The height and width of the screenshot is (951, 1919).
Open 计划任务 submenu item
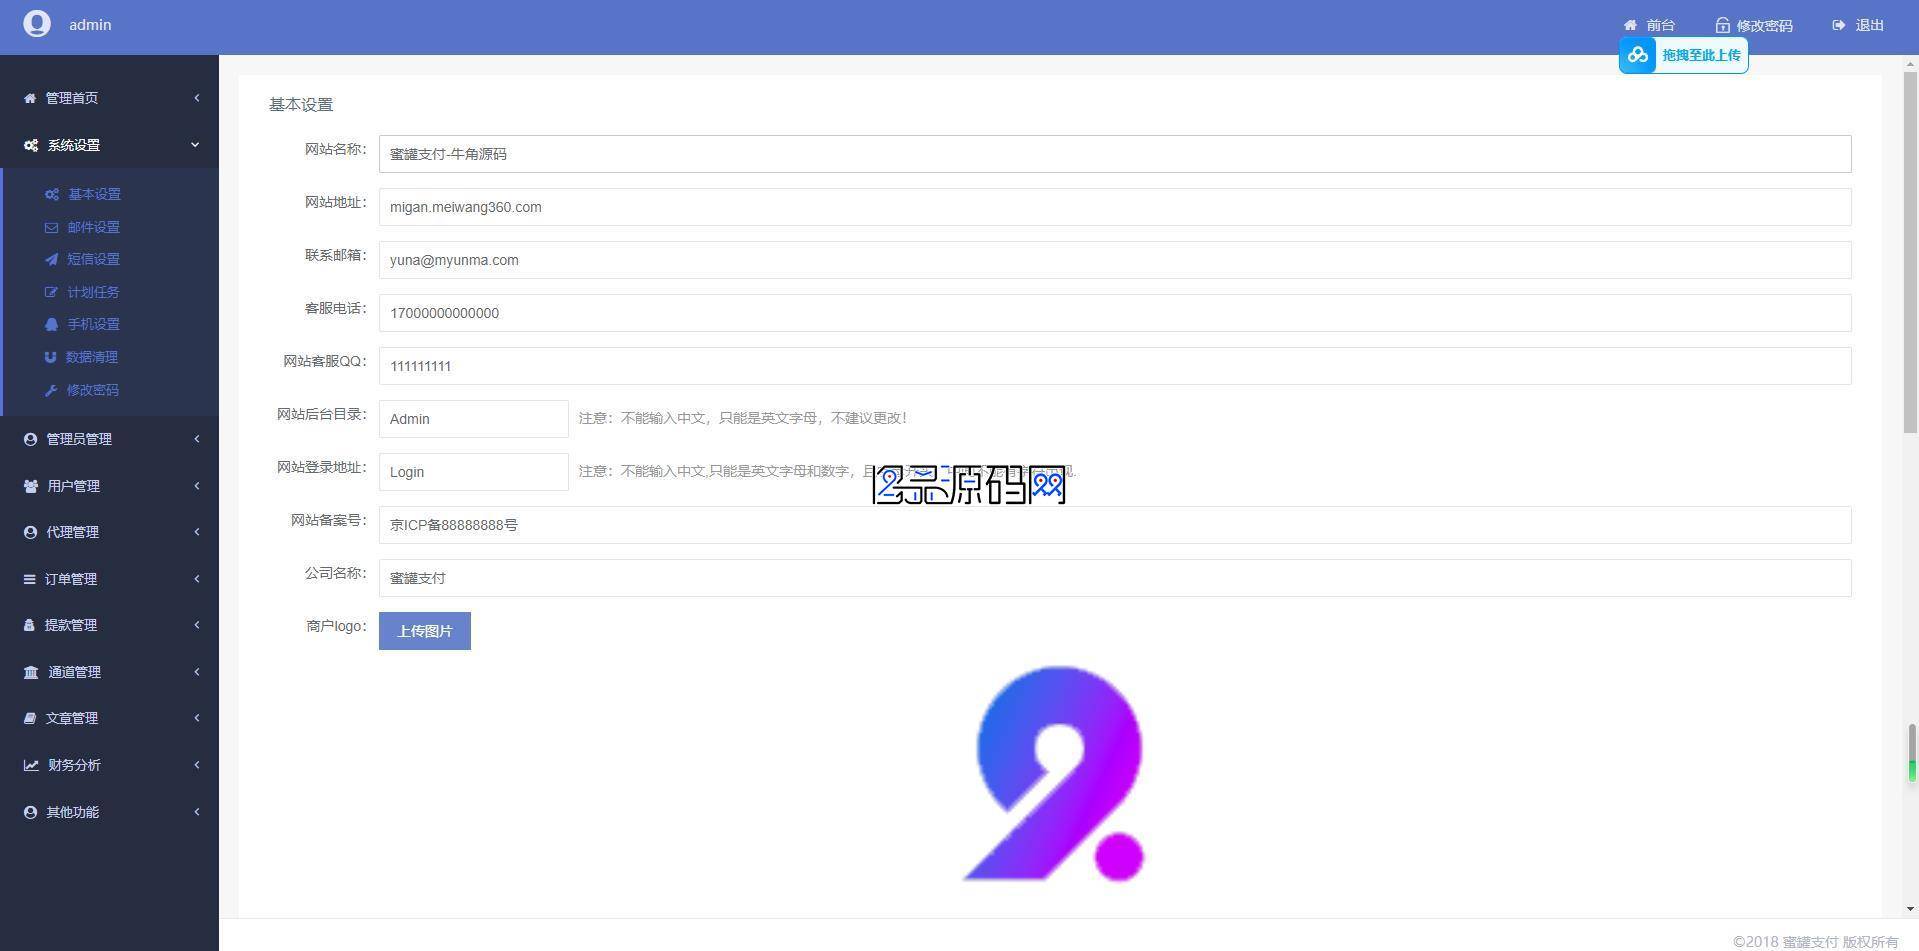[x=93, y=292]
